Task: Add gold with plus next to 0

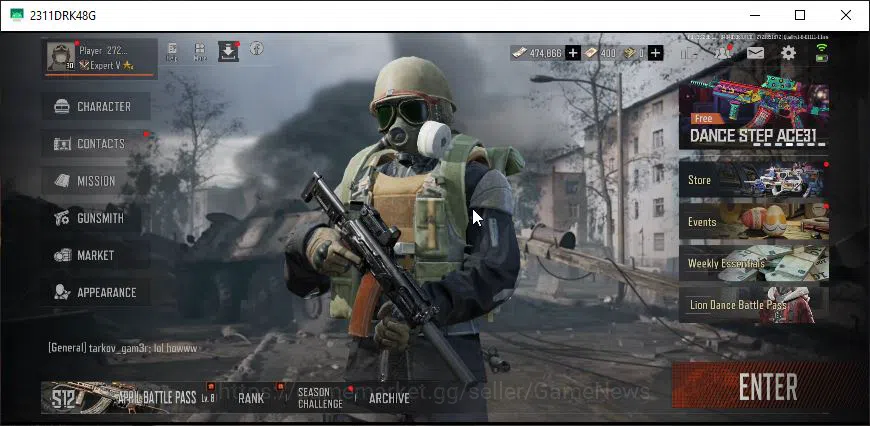Action: point(656,53)
